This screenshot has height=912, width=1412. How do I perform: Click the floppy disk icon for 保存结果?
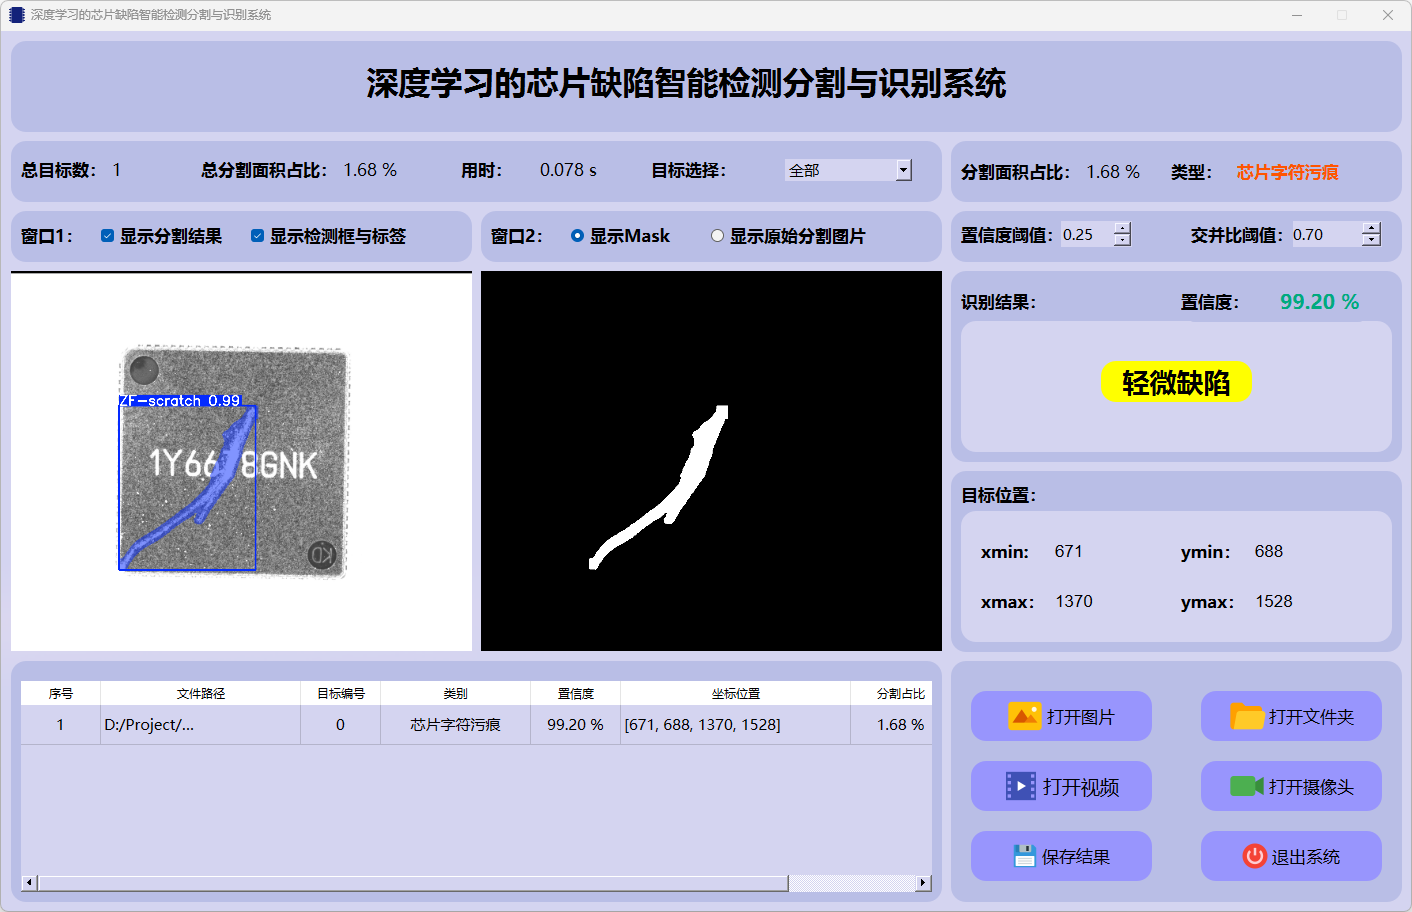point(1023,856)
